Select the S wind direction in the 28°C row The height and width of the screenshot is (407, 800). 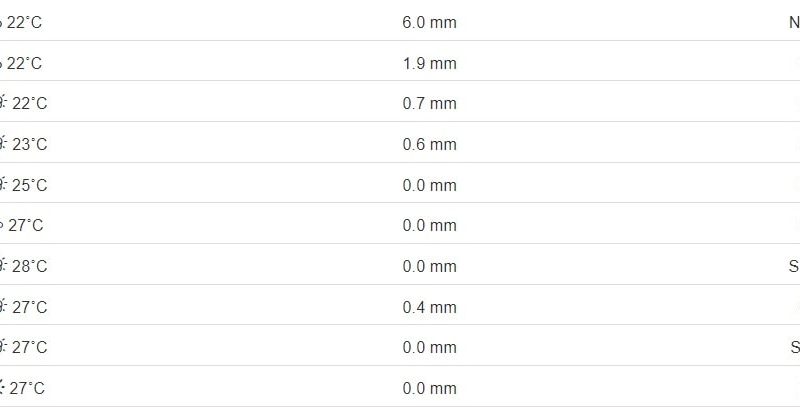(795, 266)
